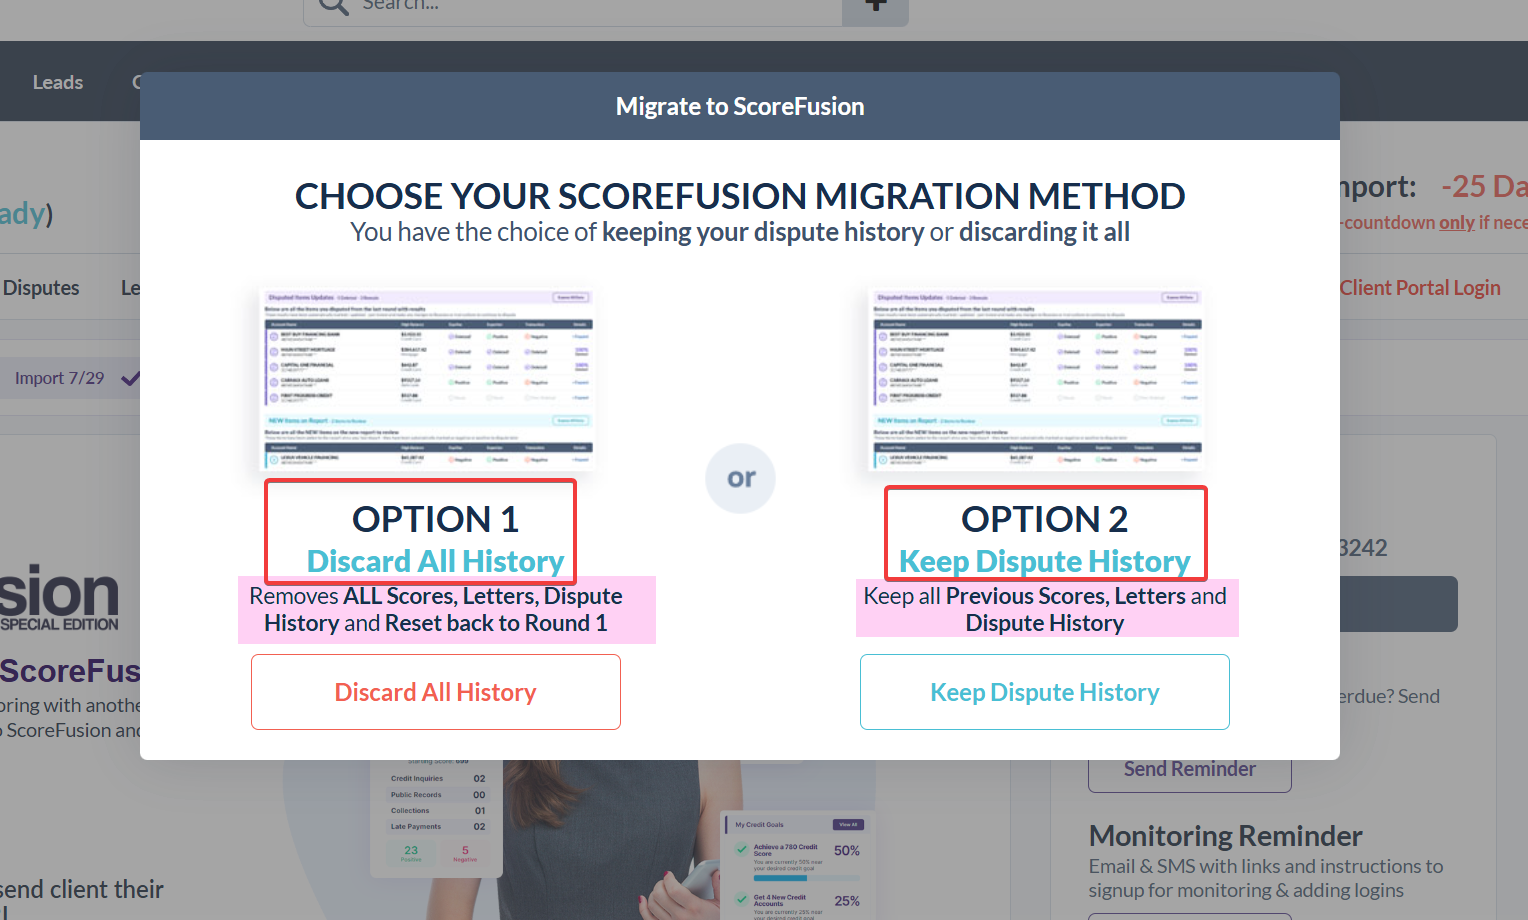Click the checkmark on Import 7/29
The image size is (1528, 920).
[x=130, y=378]
